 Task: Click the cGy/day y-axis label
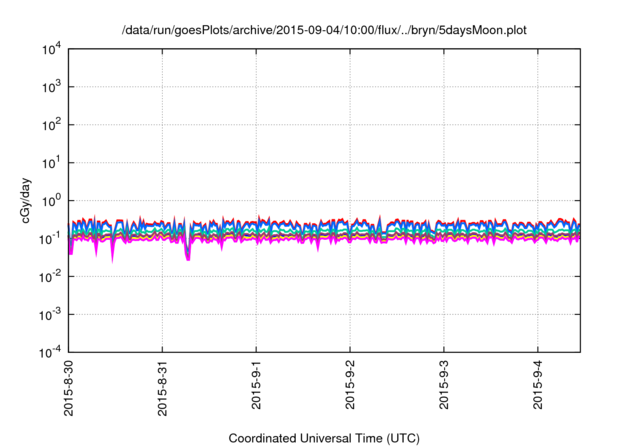pos(26,200)
